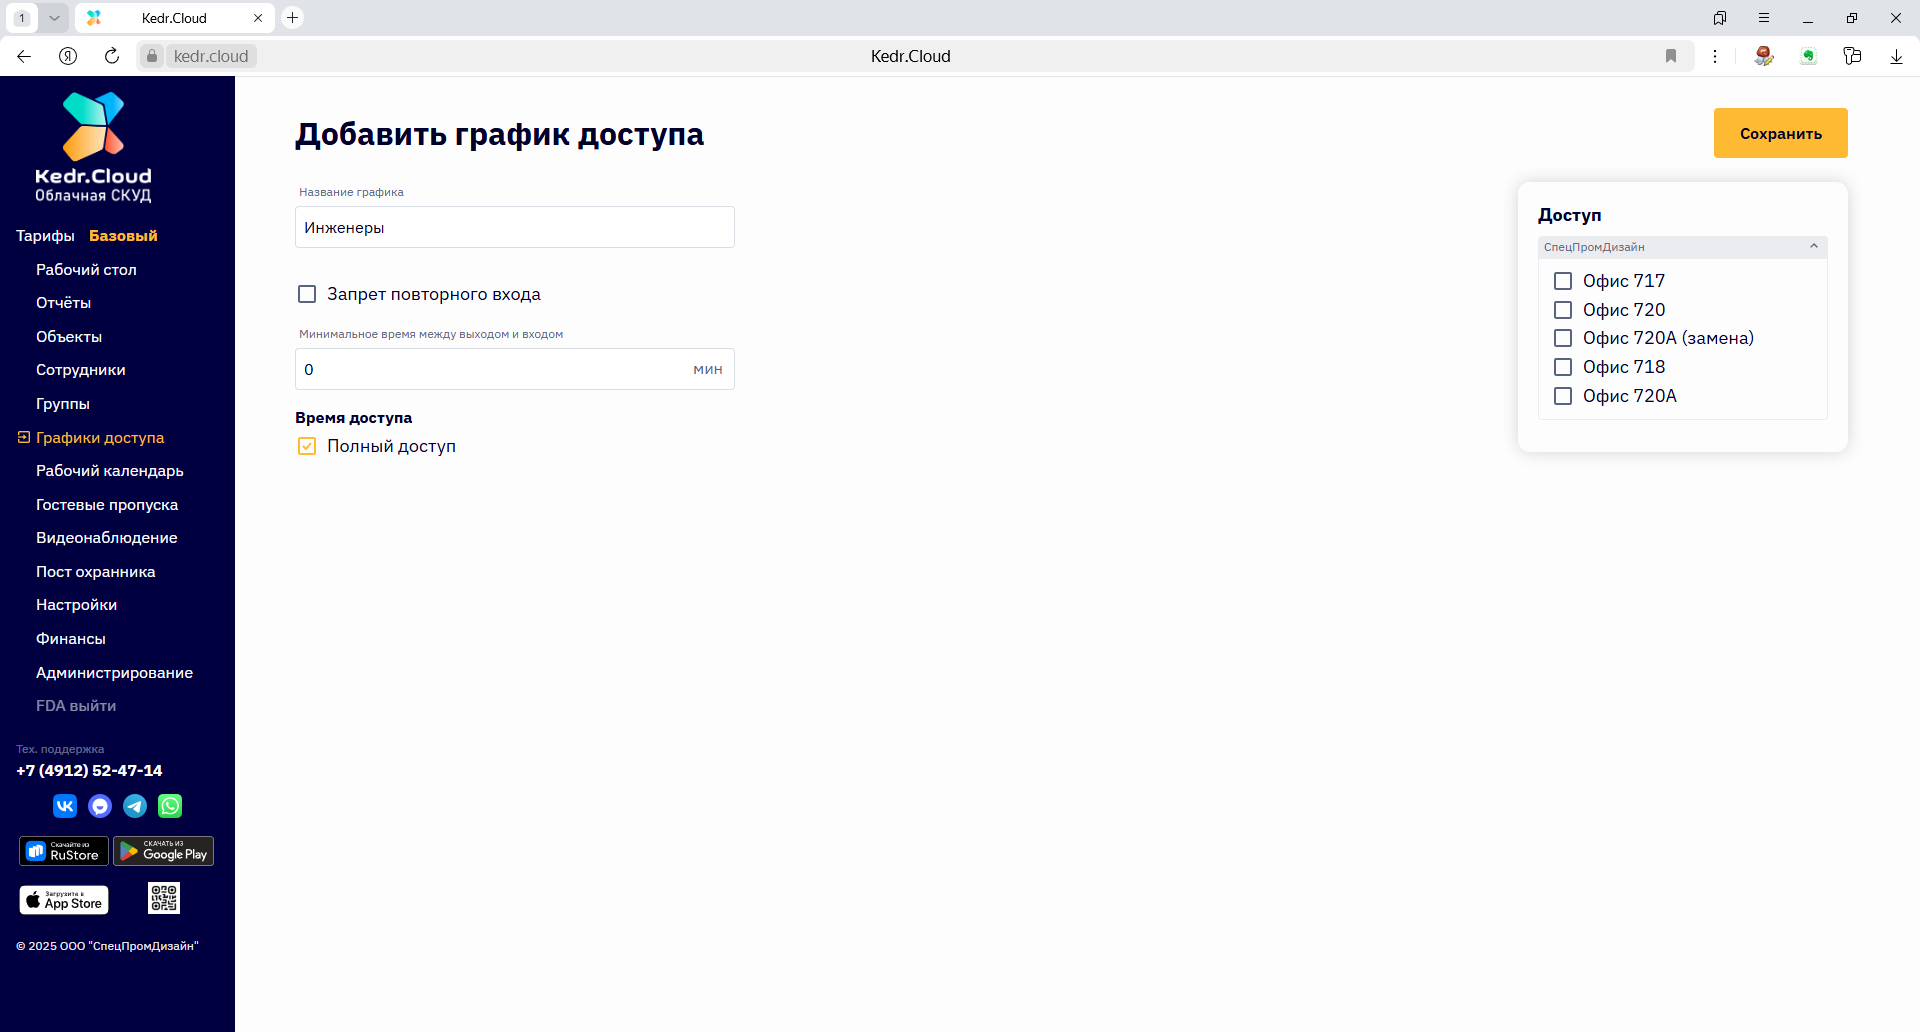Viewport: 1920px width, 1032px height.
Task: Open browser downloads icon
Action: [x=1896, y=56]
